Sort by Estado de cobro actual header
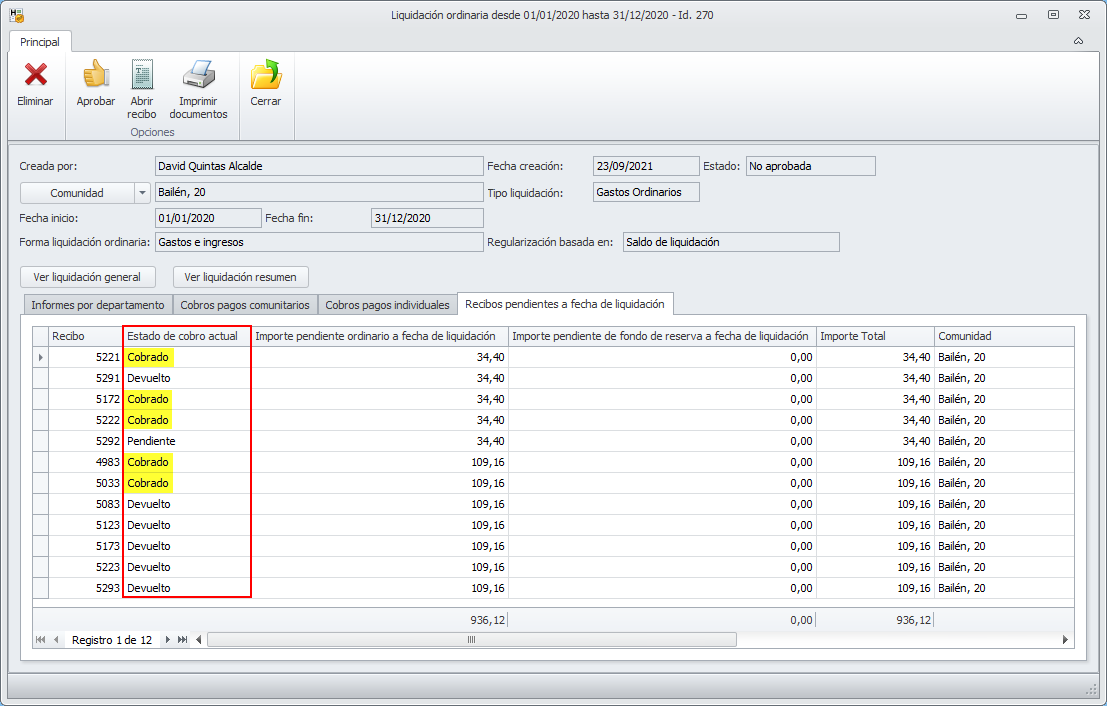Screen dimensions: 1107x706 [187, 336]
